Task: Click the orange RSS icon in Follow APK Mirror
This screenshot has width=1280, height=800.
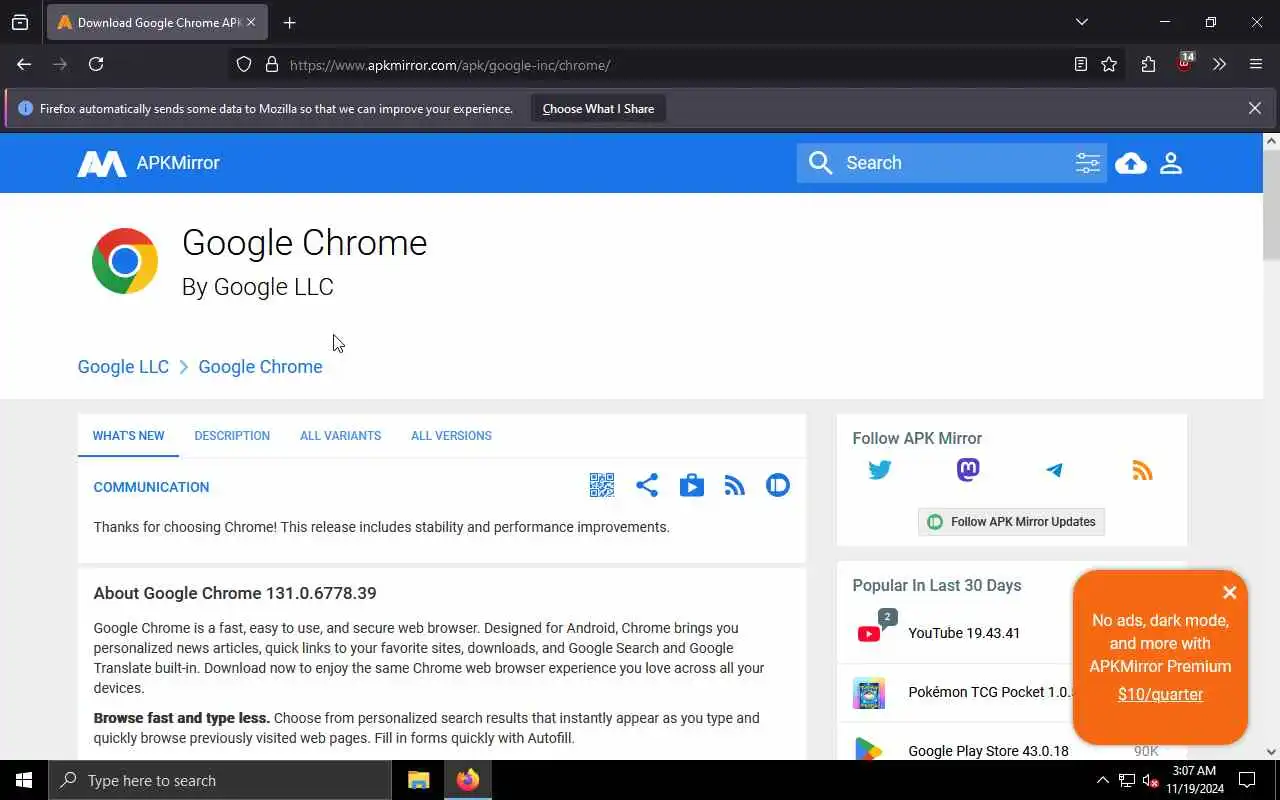Action: (x=1142, y=470)
